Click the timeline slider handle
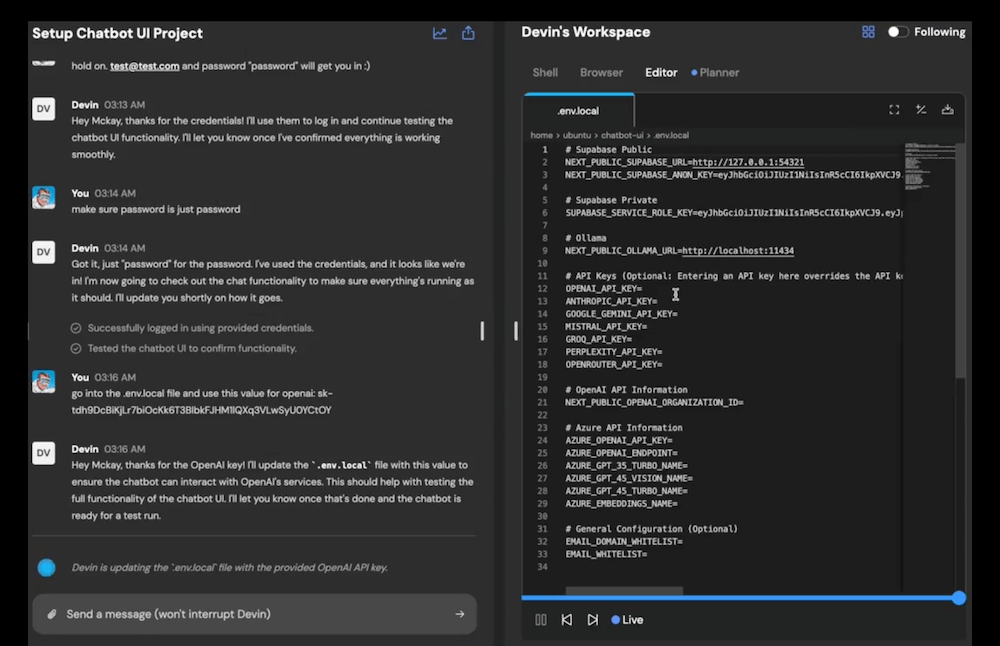This screenshot has width=1000, height=646. [959, 598]
